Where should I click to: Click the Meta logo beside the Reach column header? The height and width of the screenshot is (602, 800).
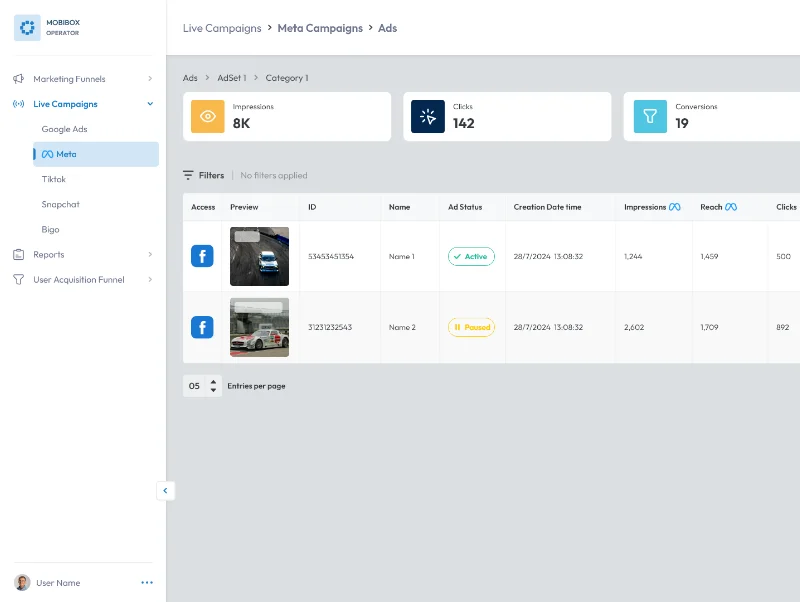[733, 207]
